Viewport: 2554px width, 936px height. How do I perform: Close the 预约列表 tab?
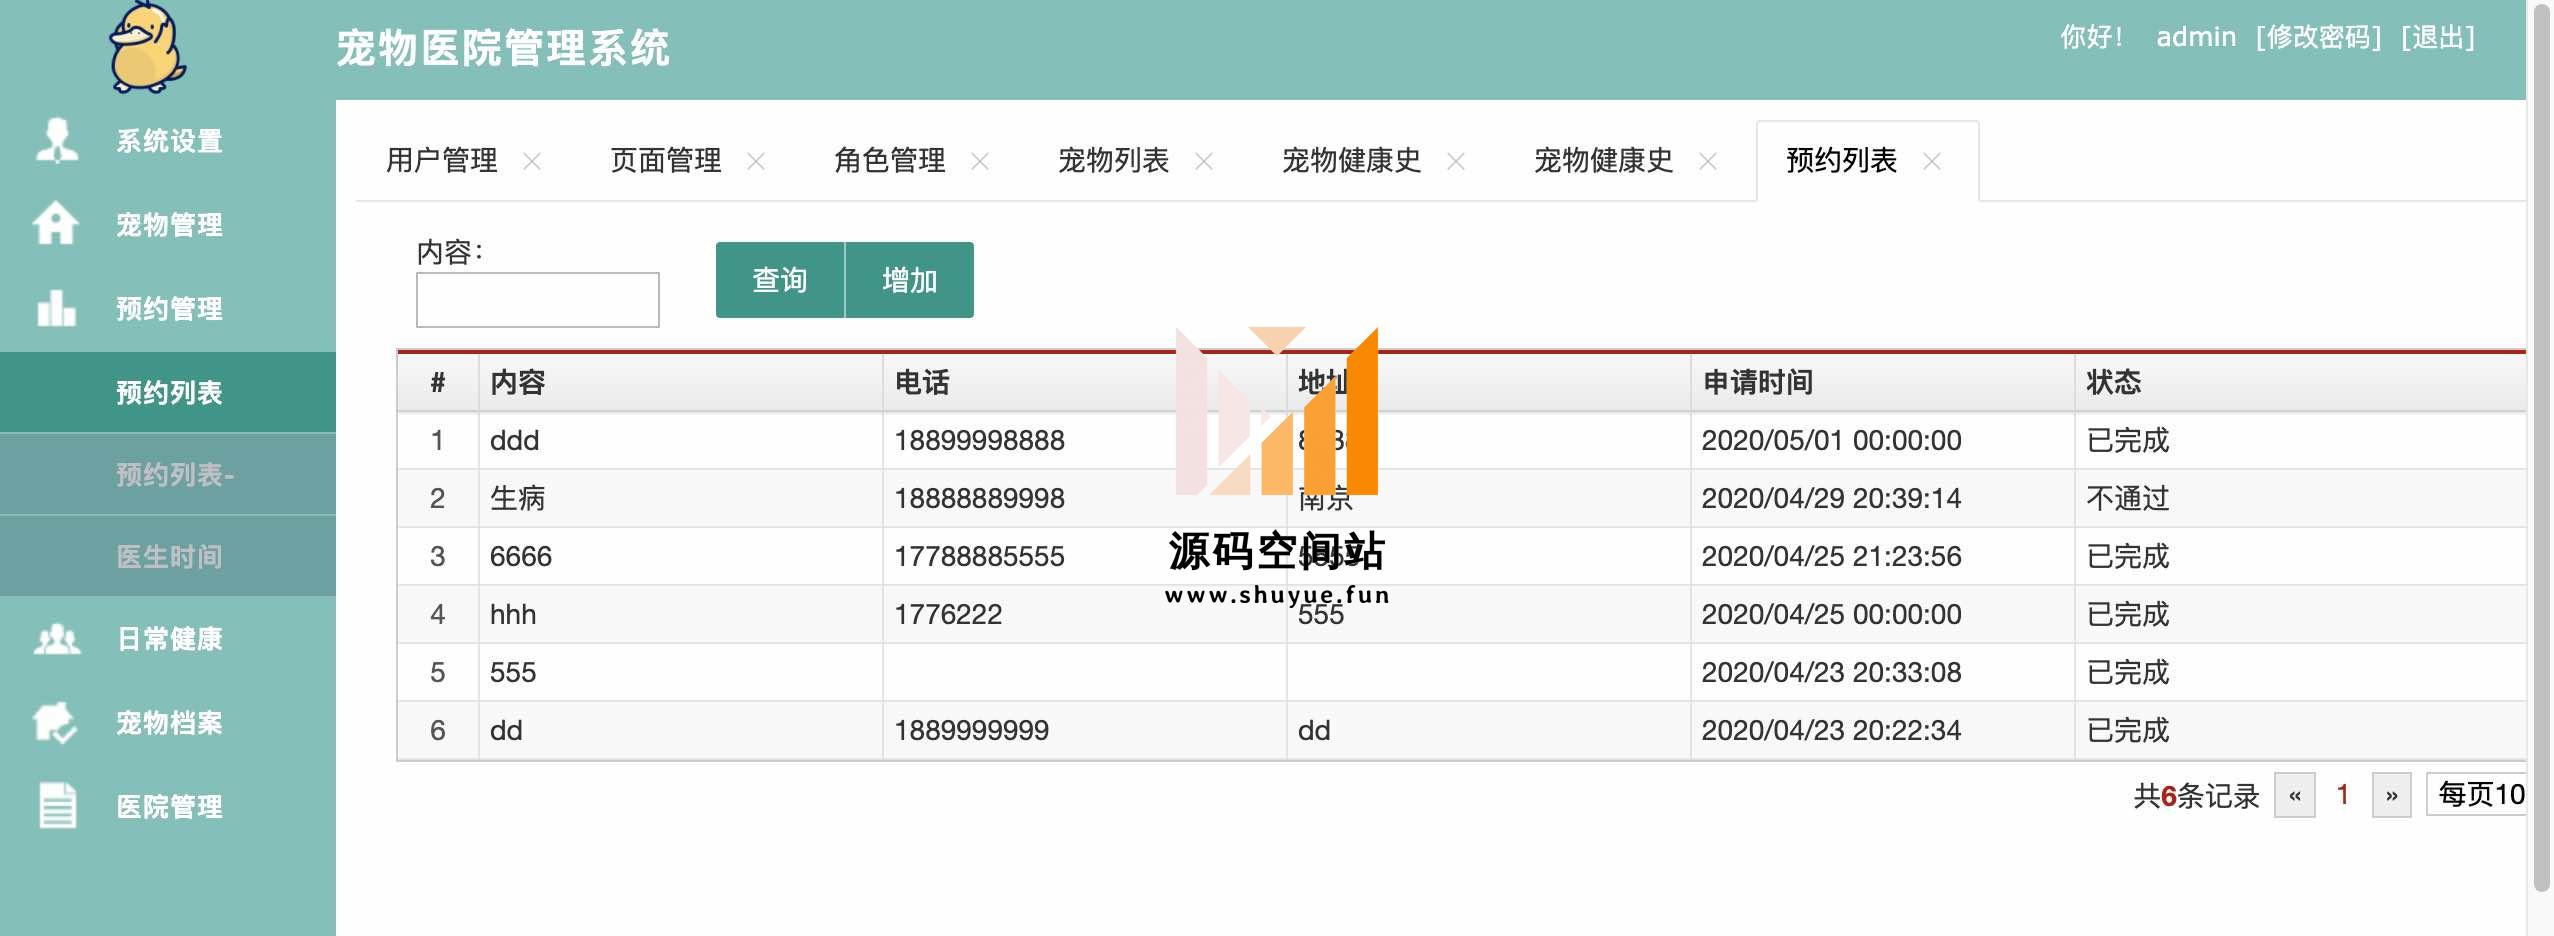click(x=1932, y=161)
